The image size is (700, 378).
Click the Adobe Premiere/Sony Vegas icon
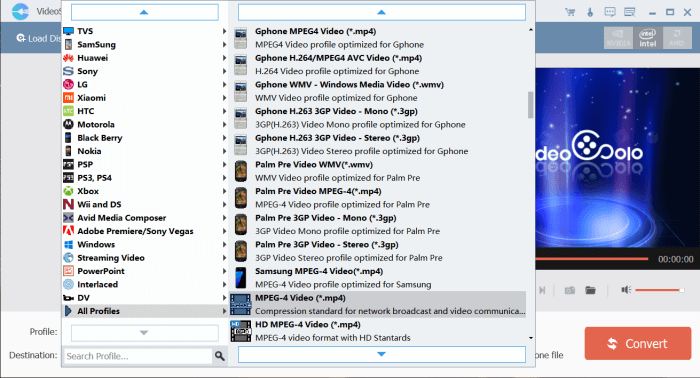point(68,231)
